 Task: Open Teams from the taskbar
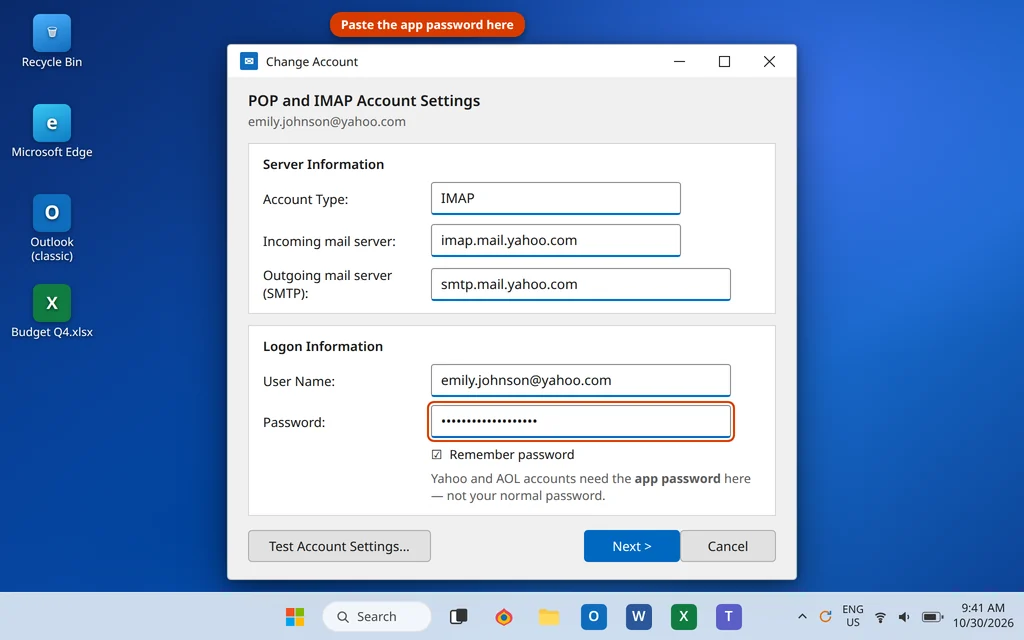pyautogui.click(x=729, y=616)
